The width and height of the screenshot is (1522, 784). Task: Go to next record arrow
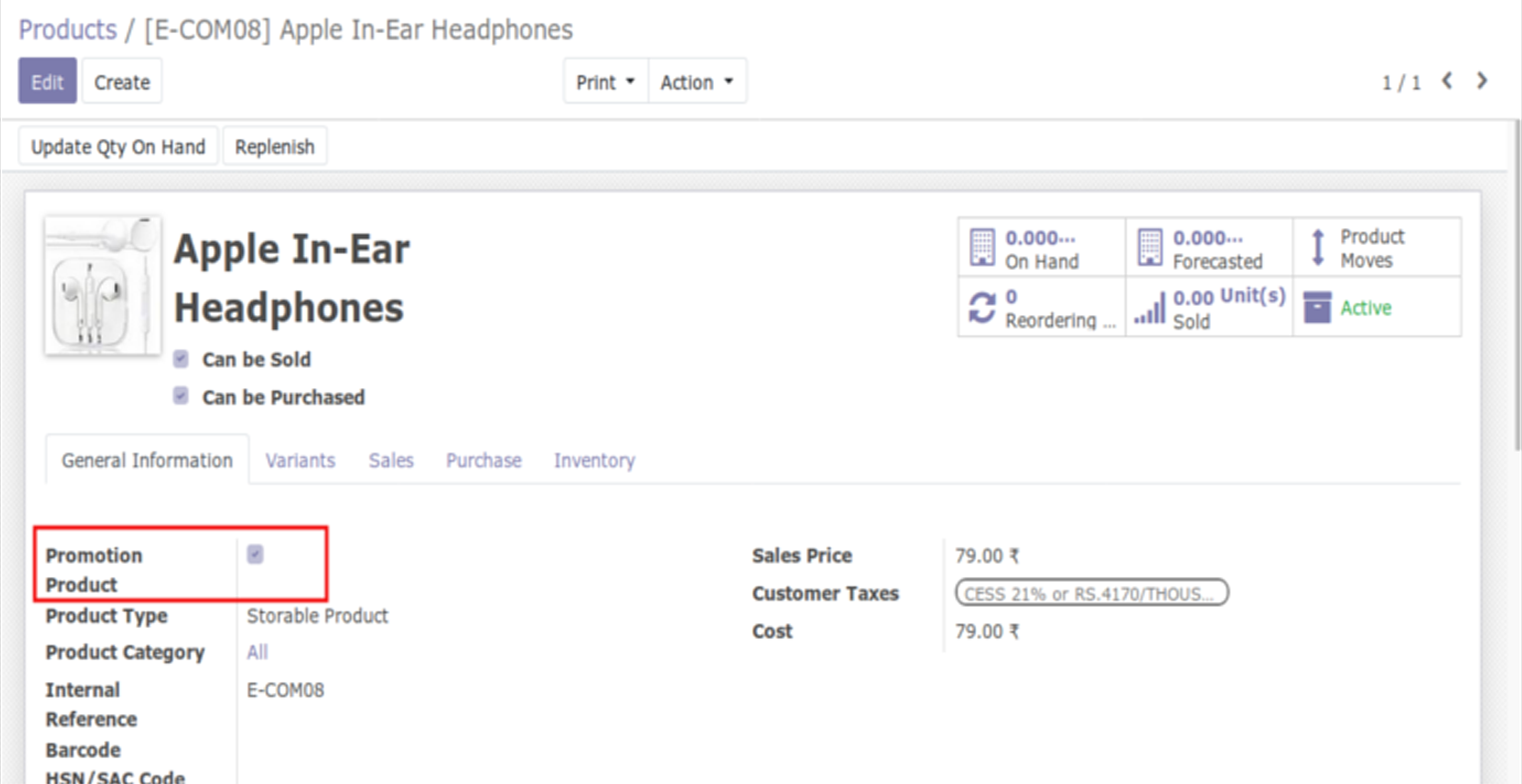(1482, 81)
